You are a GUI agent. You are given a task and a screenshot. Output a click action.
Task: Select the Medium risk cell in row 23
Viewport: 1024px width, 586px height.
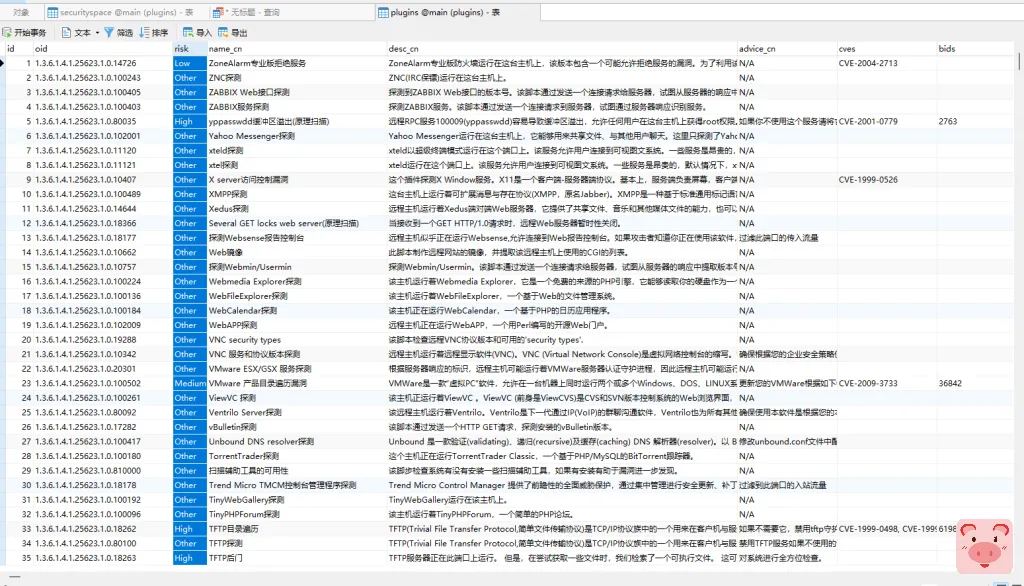pyautogui.click(x=189, y=383)
